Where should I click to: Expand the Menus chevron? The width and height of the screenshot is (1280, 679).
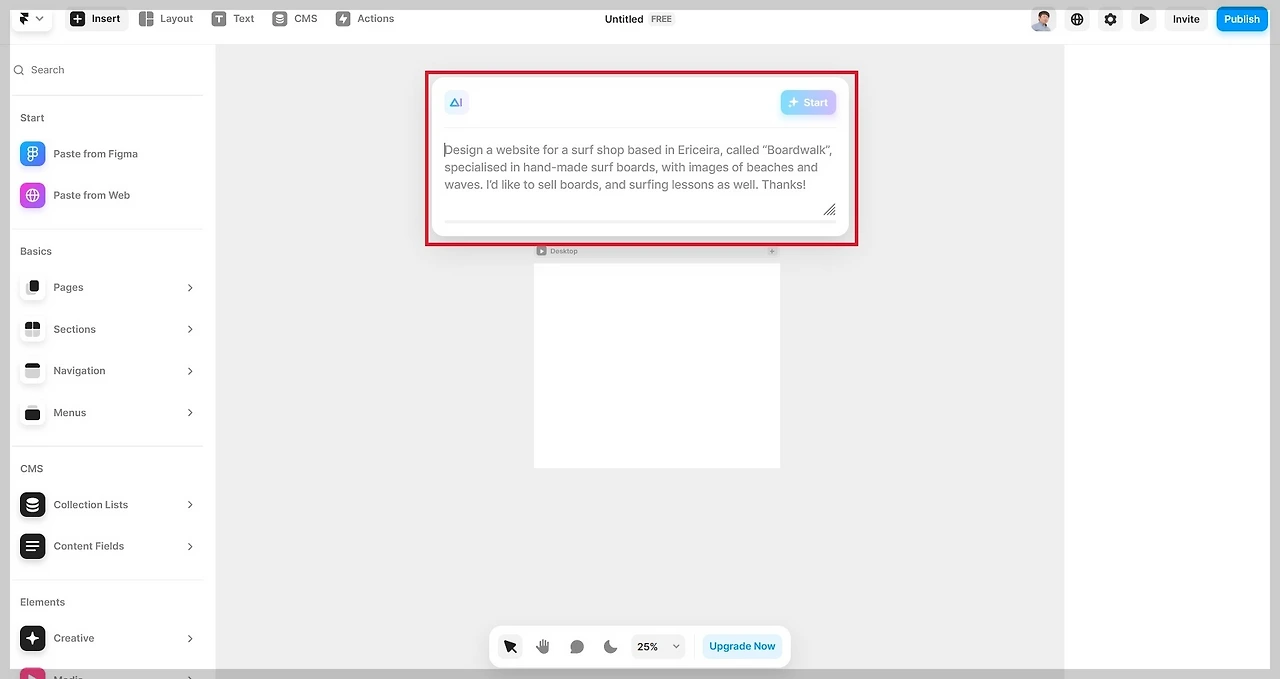click(x=190, y=413)
